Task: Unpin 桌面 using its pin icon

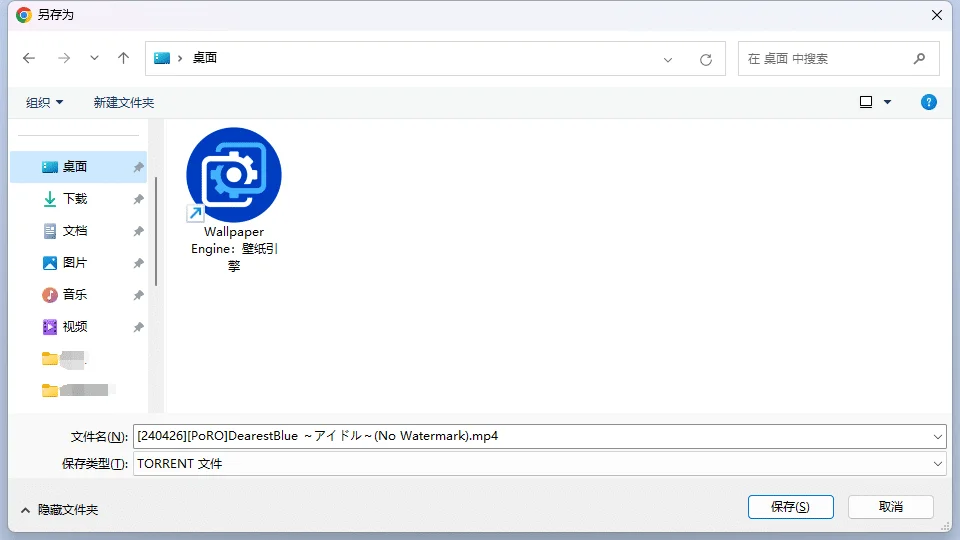Action: pos(138,167)
